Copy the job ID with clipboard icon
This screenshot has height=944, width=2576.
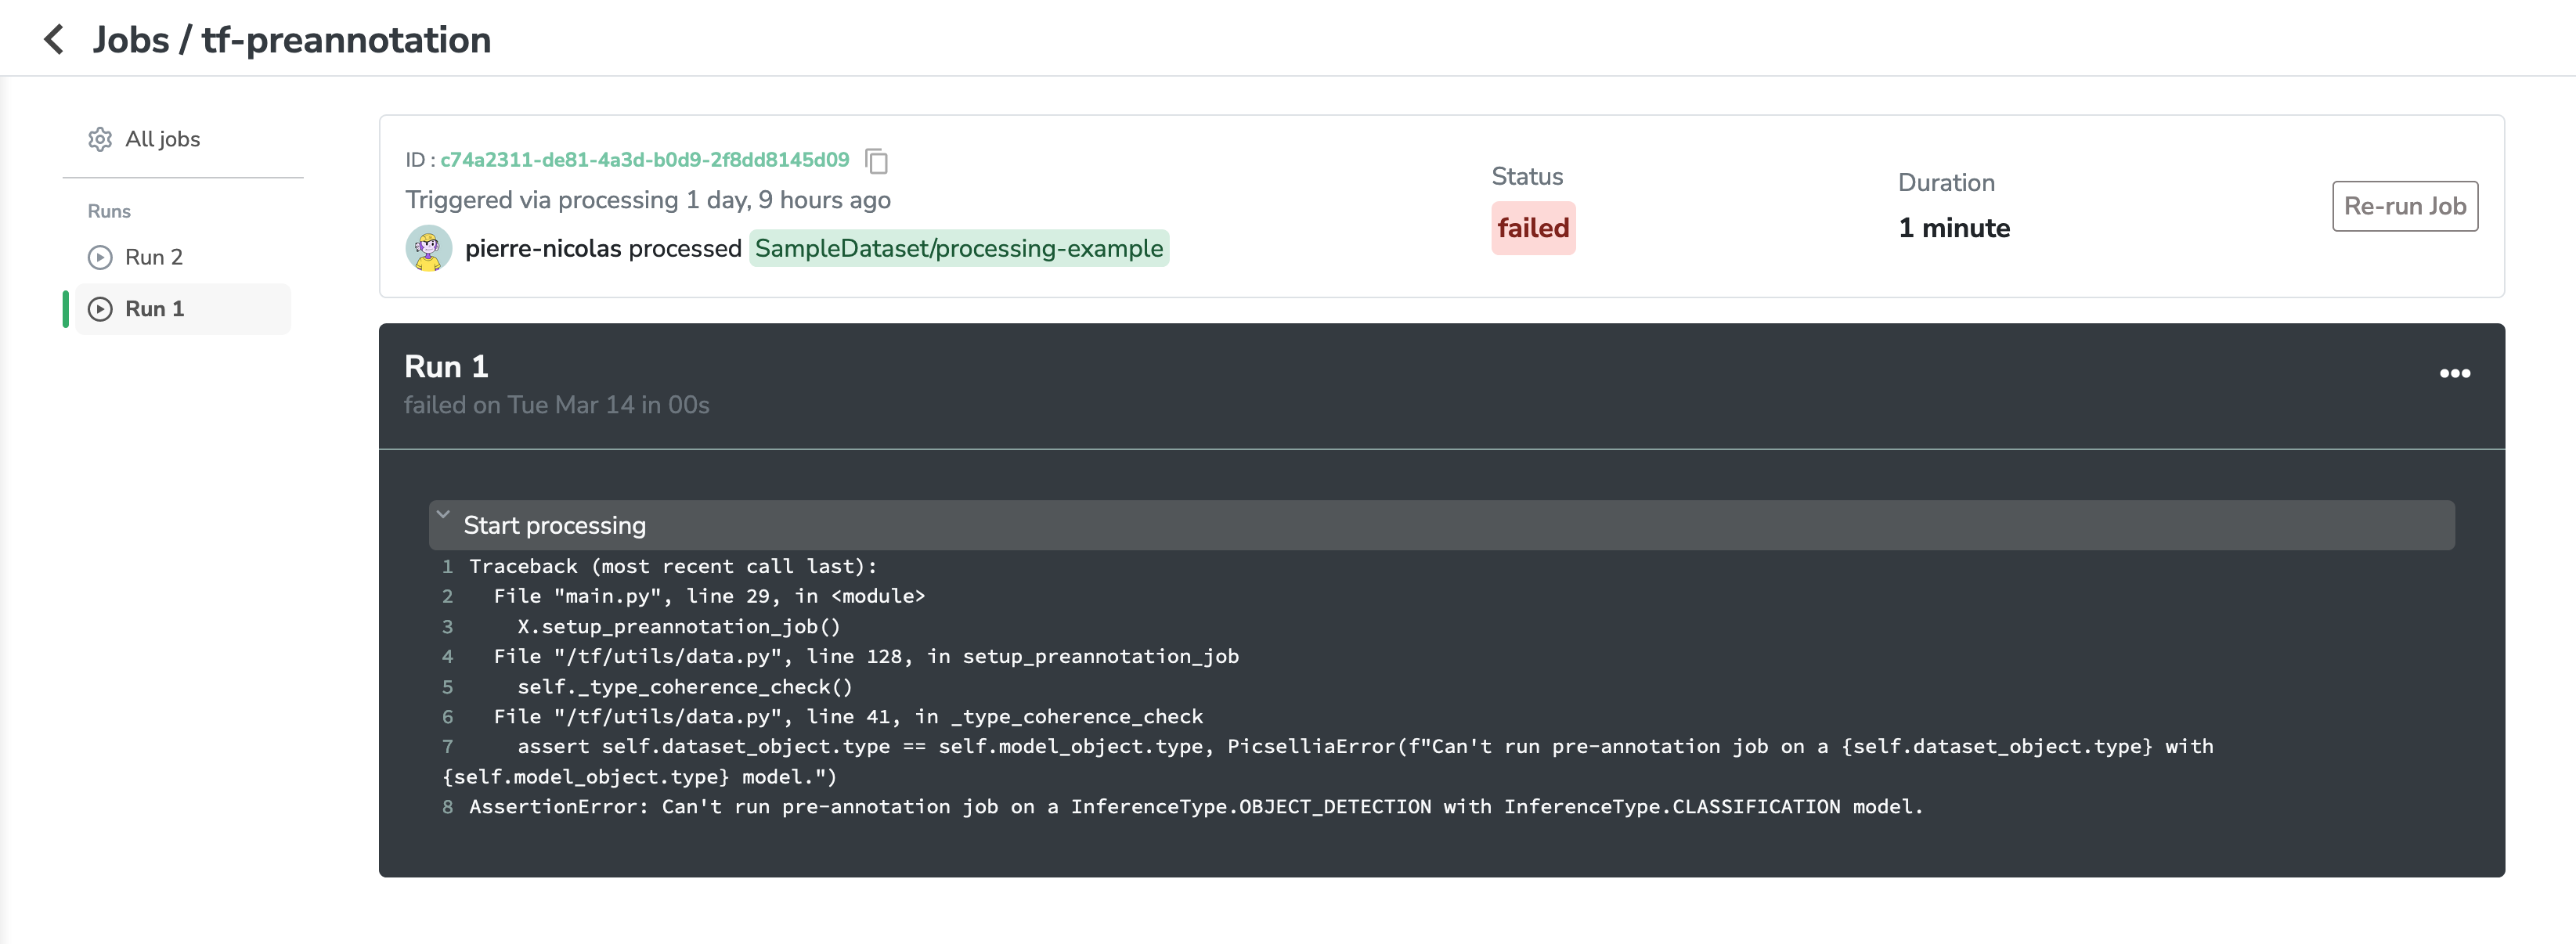point(876,161)
